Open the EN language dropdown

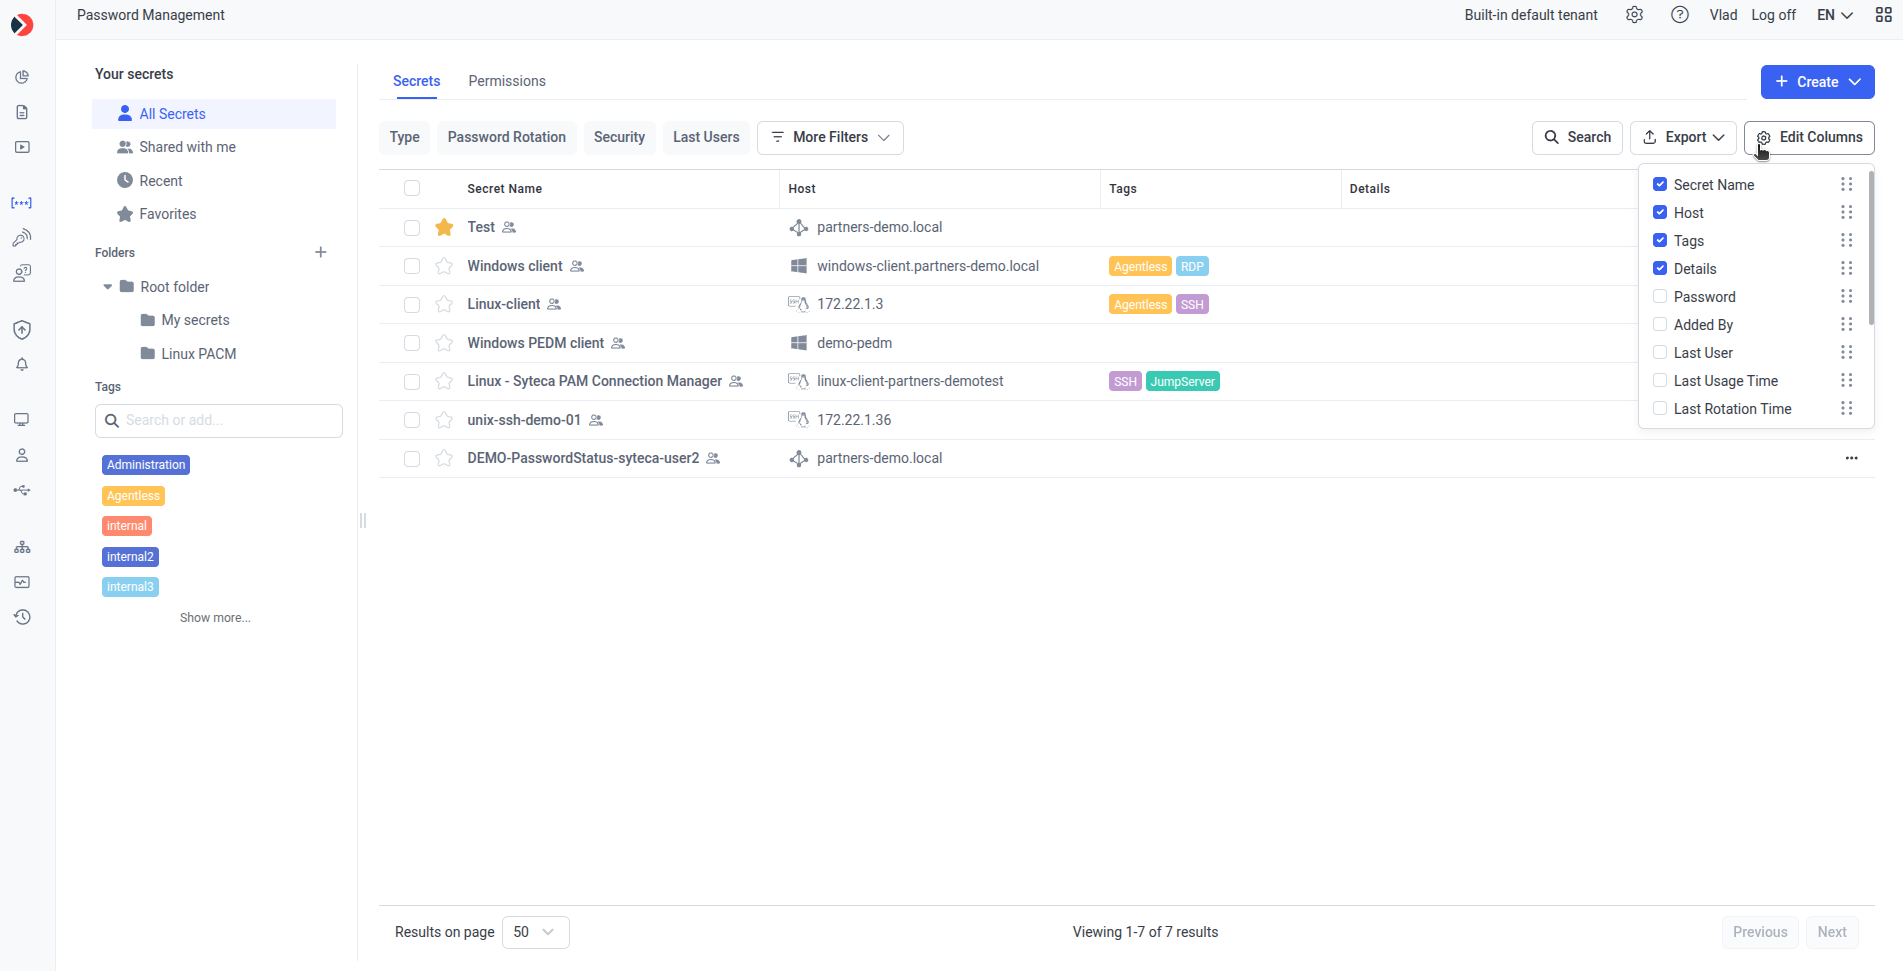[x=1835, y=15]
